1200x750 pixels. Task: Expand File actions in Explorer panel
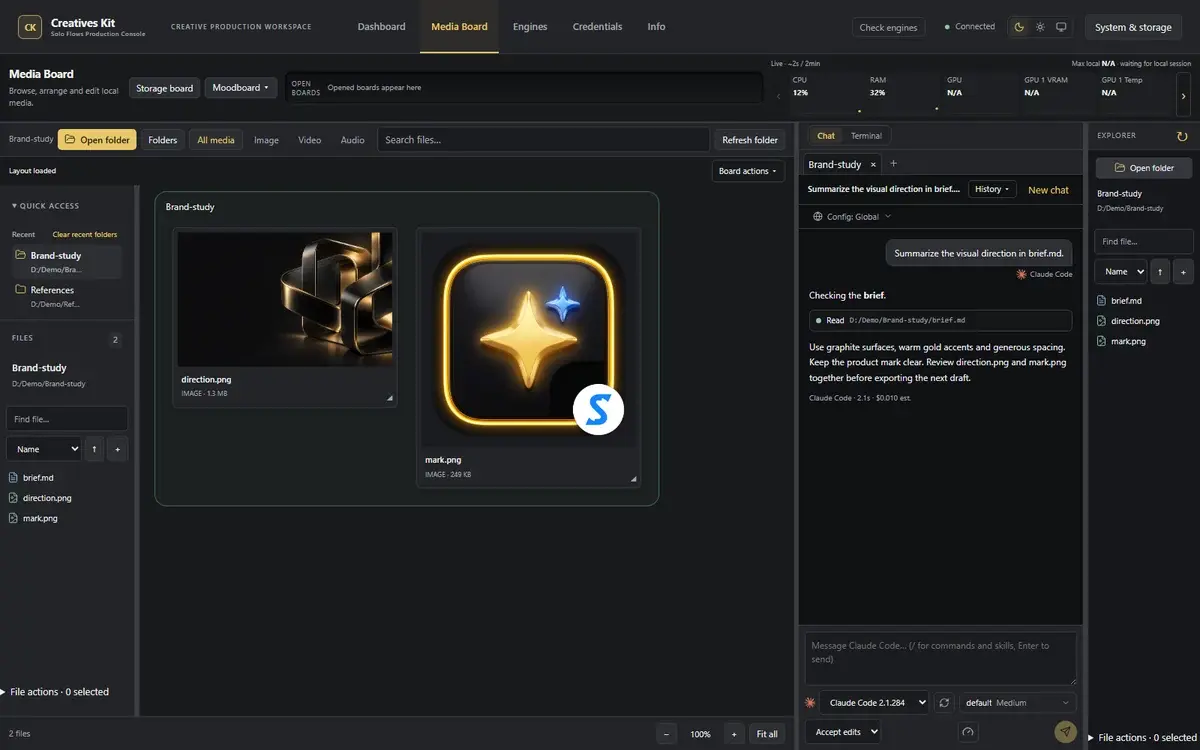pos(1143,738)
